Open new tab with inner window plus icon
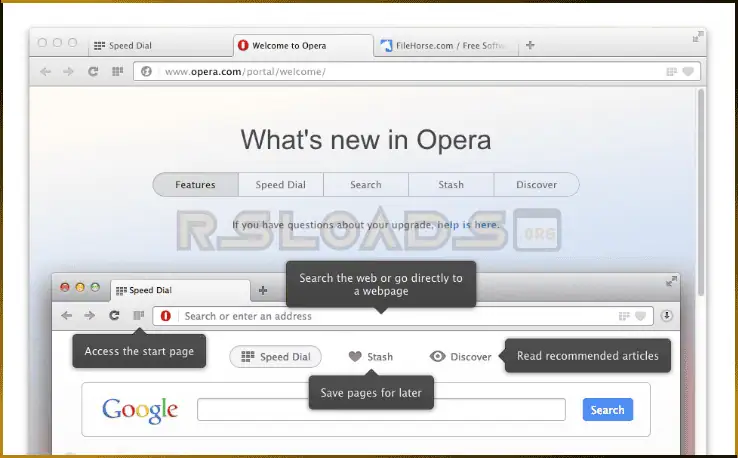The height and width of the screenshot is (458, 738). coord(263,290)
